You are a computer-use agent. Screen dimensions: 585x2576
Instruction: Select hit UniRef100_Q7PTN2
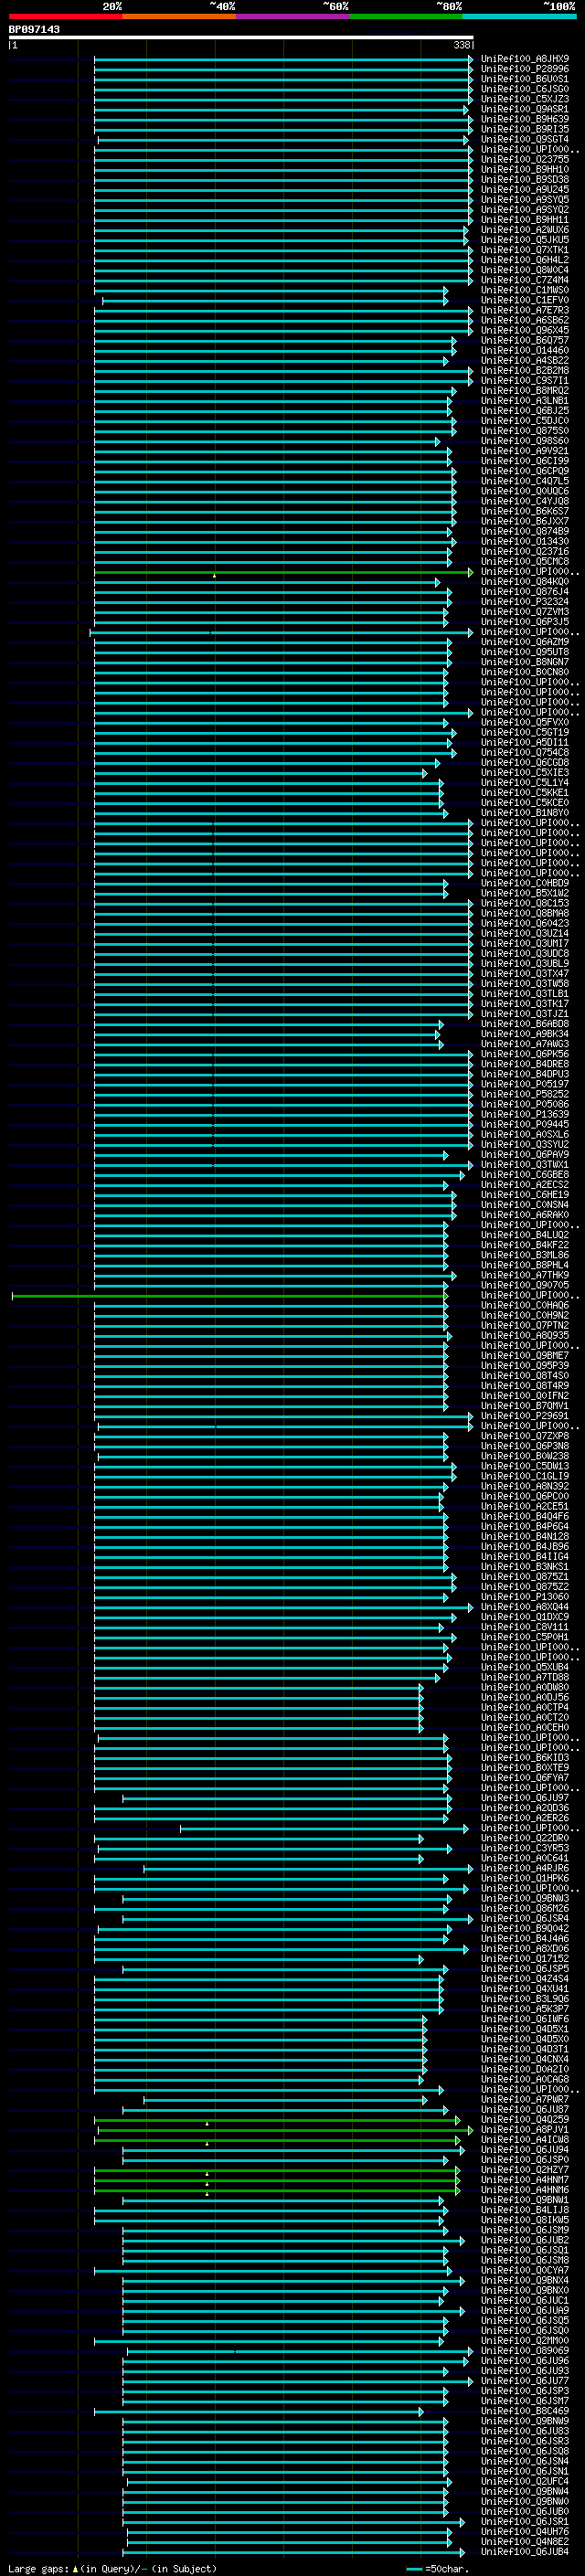[525, 1326]
